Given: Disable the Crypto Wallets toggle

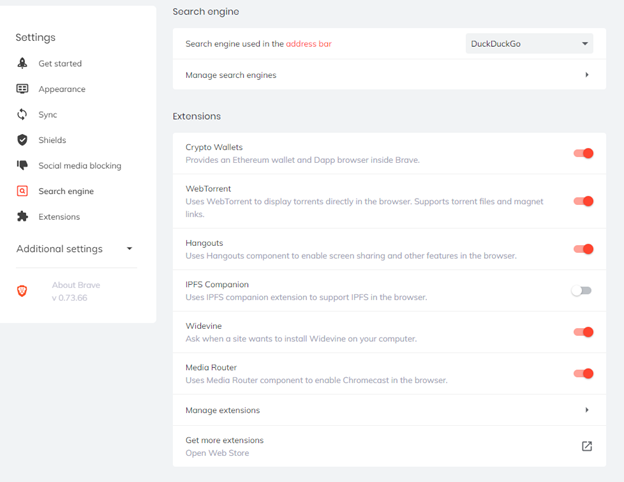Looking at the screenshot, I should (x=583, y=153).
